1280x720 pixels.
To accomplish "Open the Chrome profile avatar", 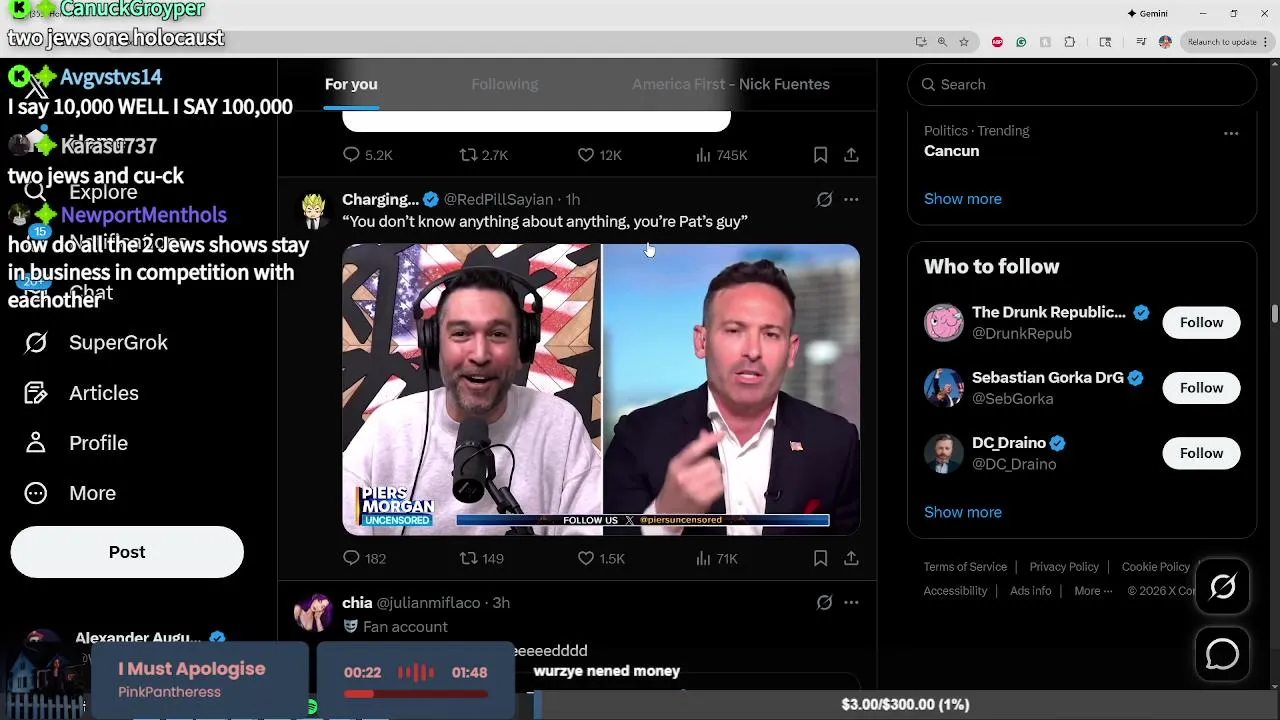I will click(x=1165, y=42).
